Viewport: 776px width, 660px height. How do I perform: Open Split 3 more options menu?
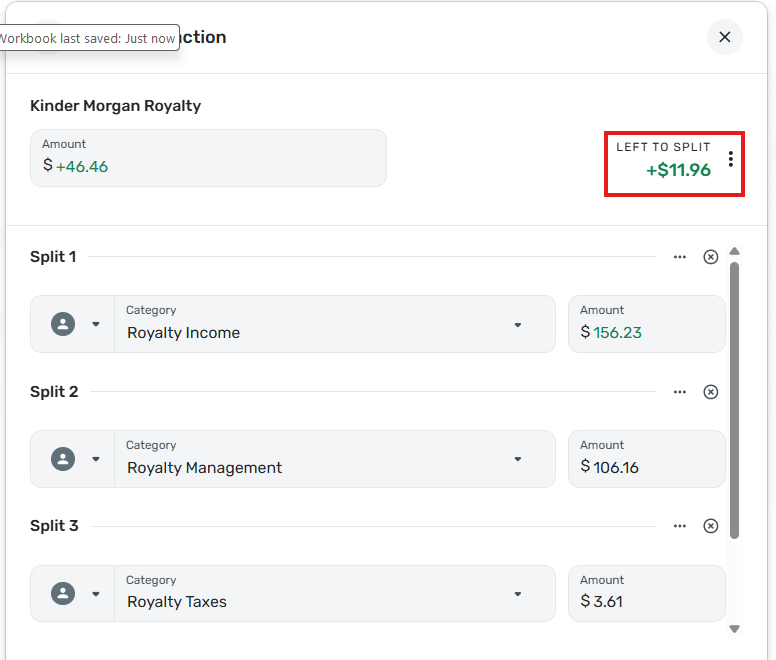pyautogui.click(x=680, y=526)
